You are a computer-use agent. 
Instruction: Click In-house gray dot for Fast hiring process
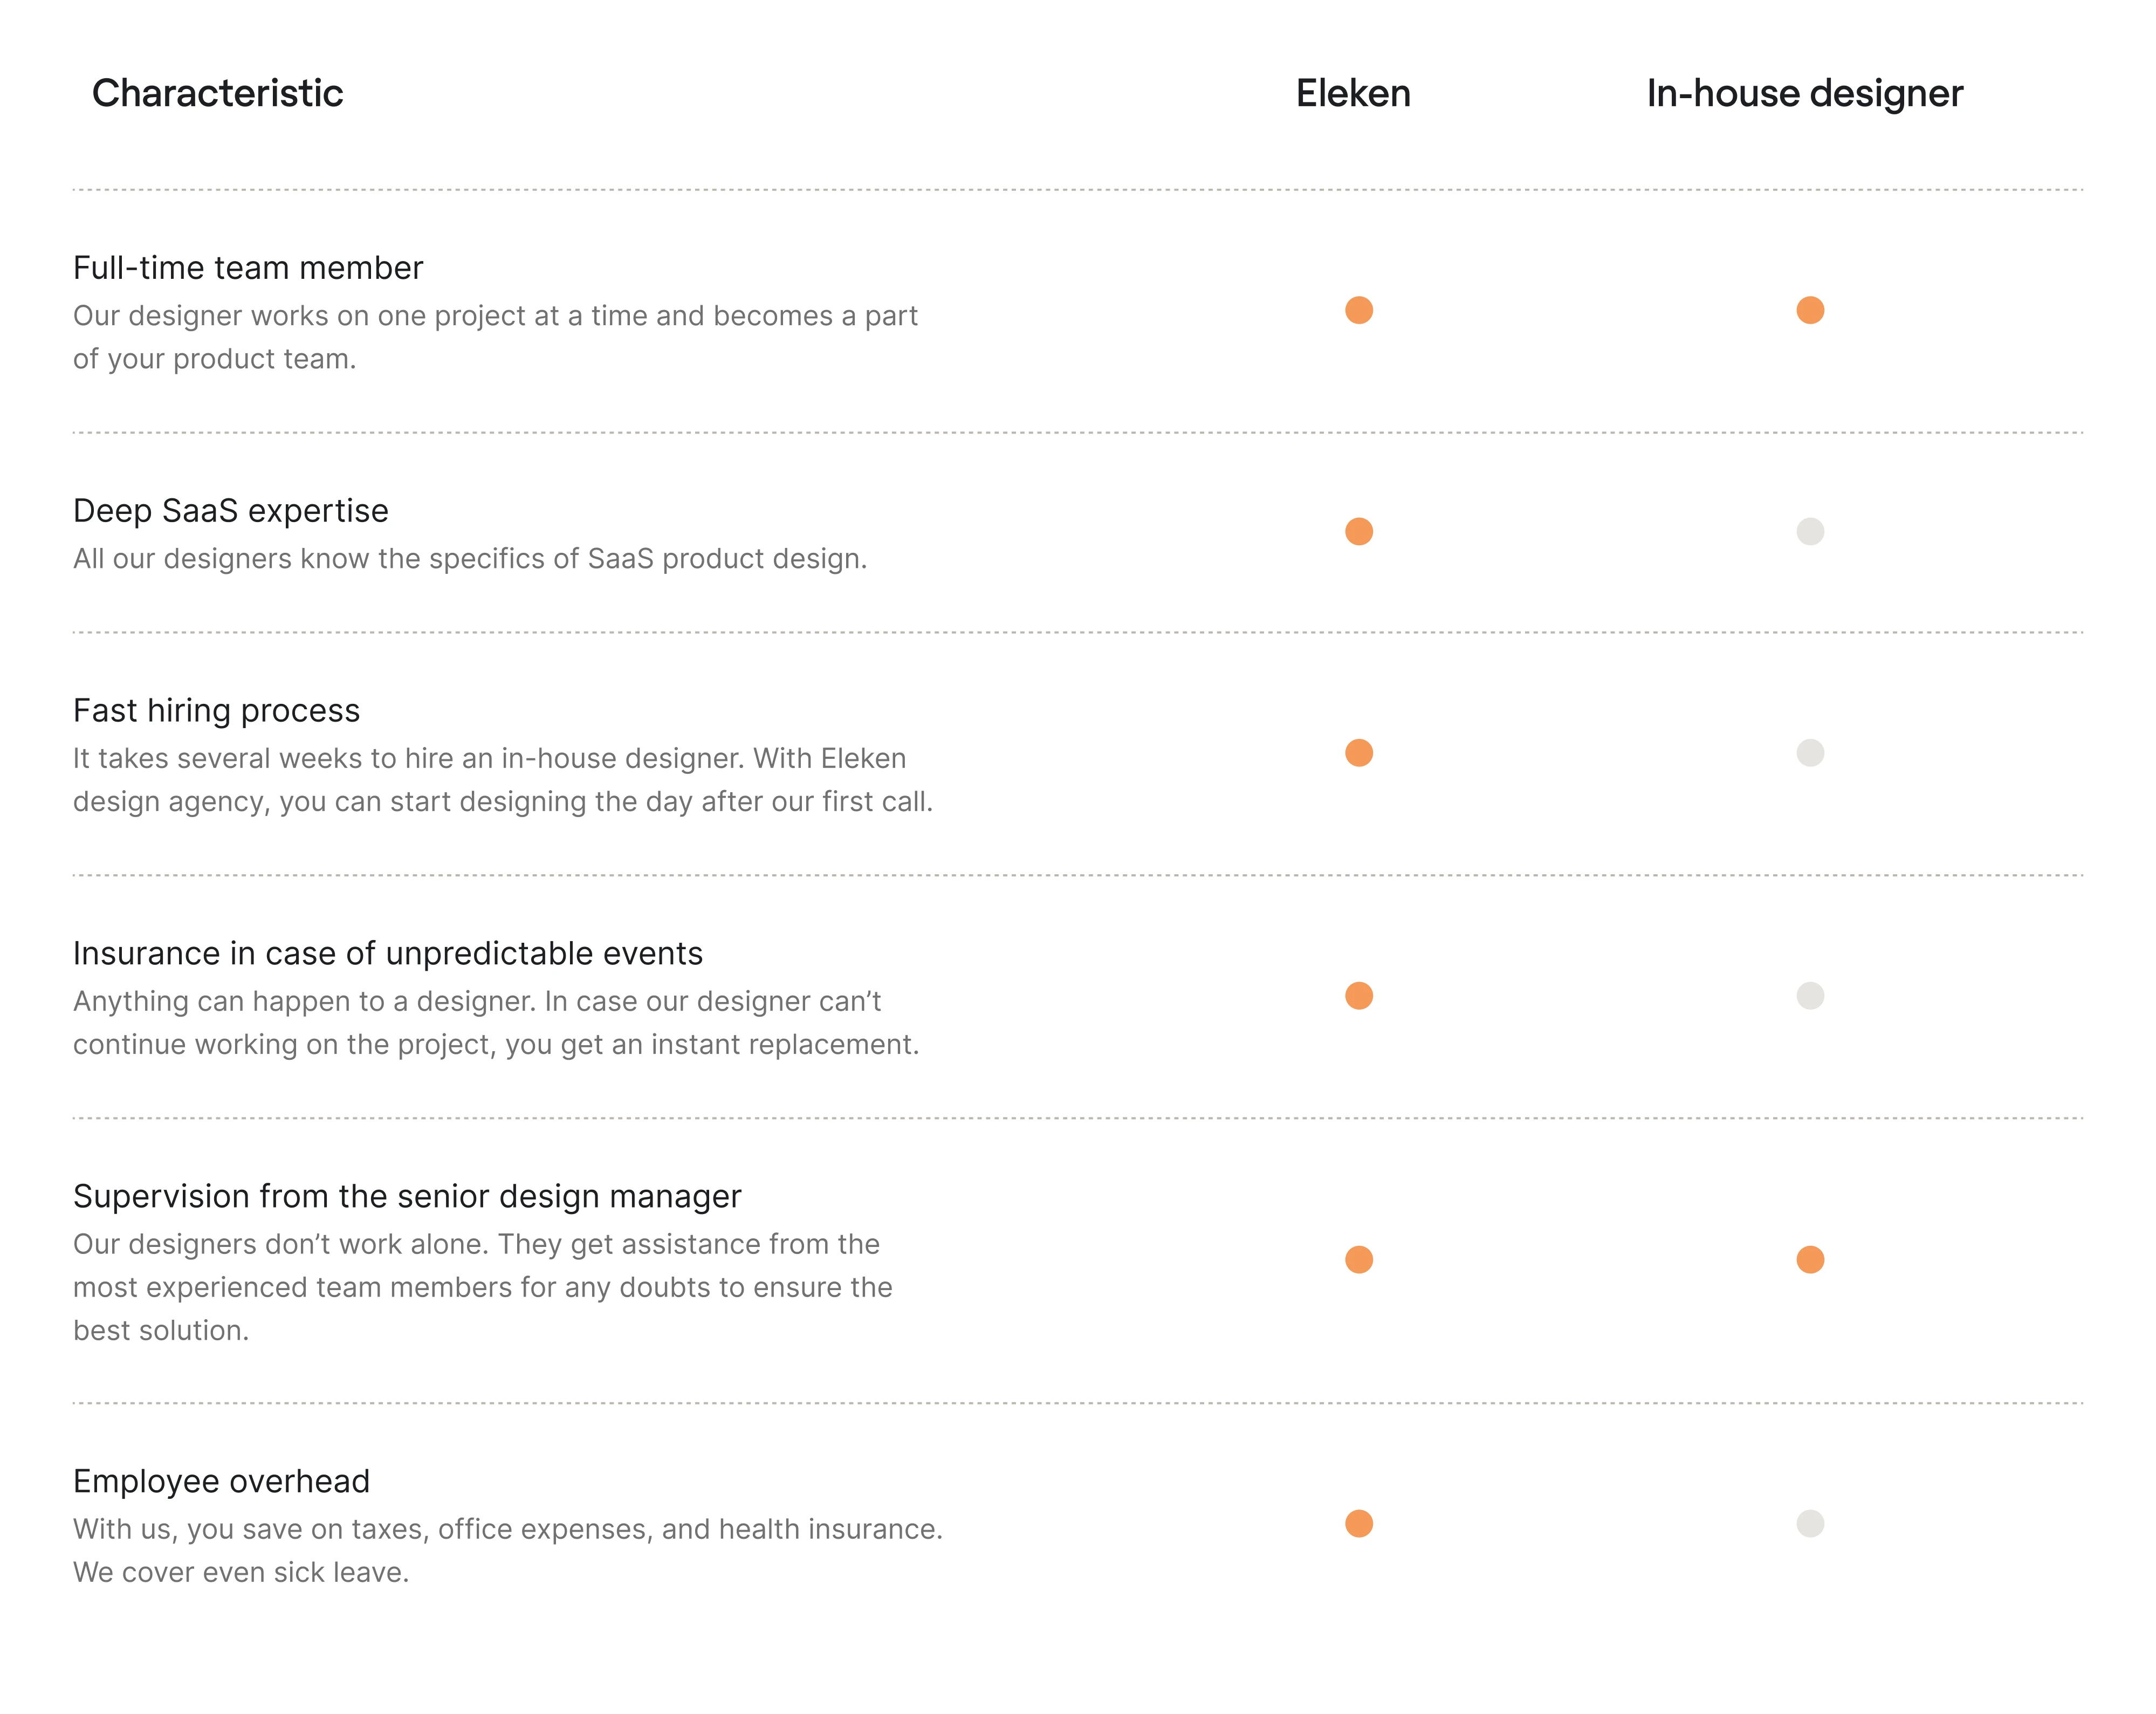(1810, 753)
